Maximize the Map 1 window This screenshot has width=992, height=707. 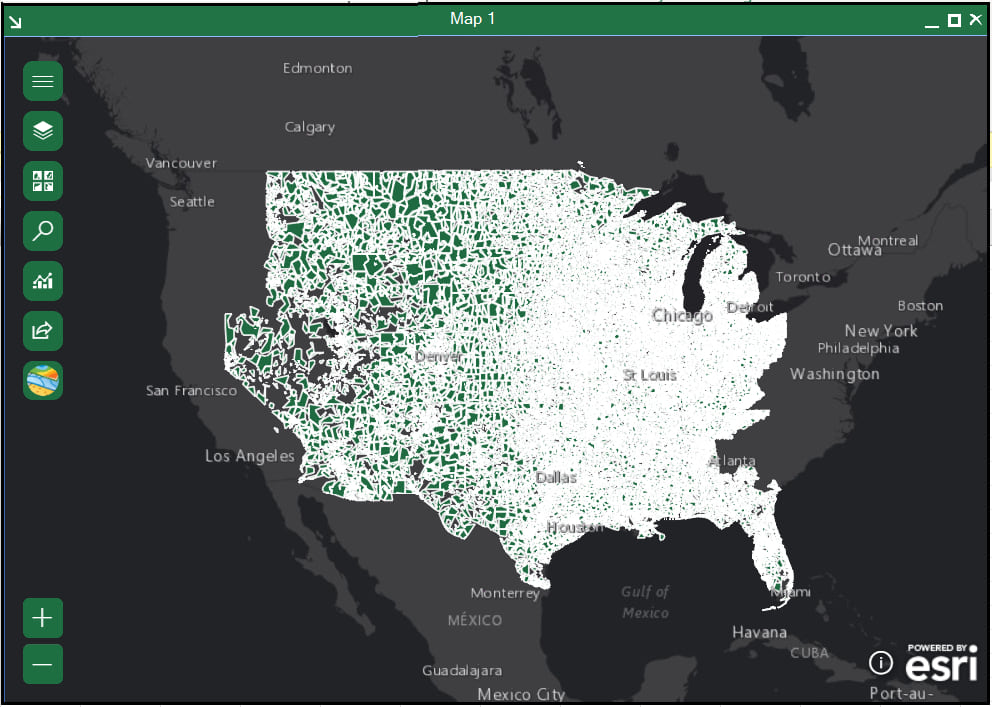point(954,18)
